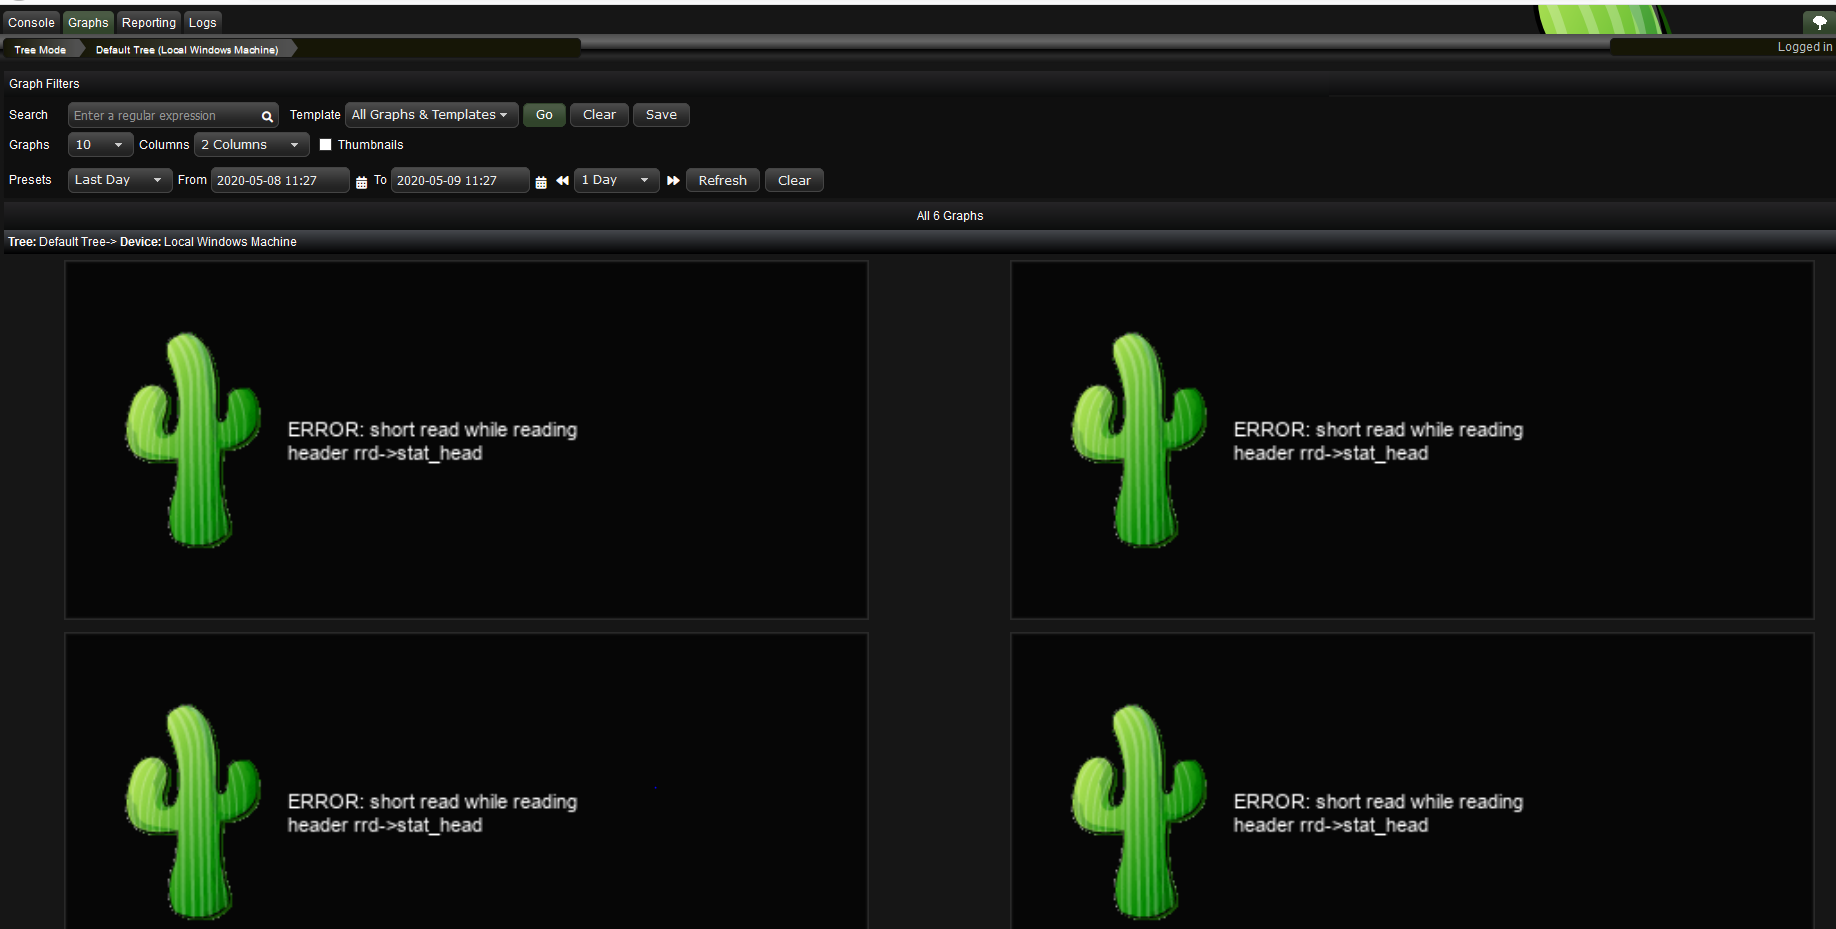Image resolution: width=1836 pixels, height=929 pixels.
Task: Click the top-left graph error image
Action: click(466, 440)
